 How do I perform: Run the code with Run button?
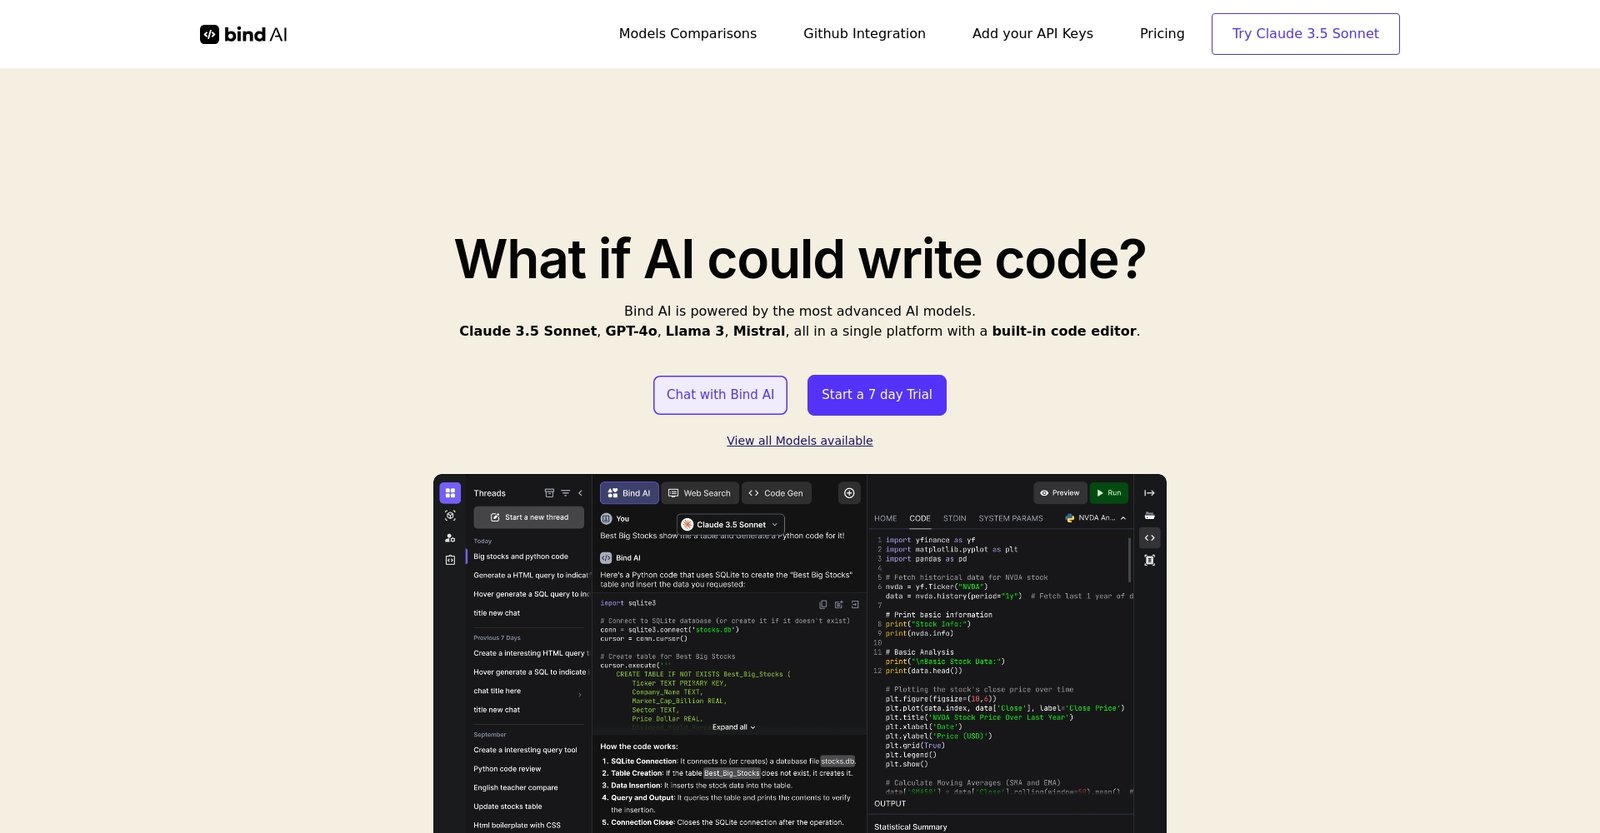pyautogui.click(x=1109, y=493)
